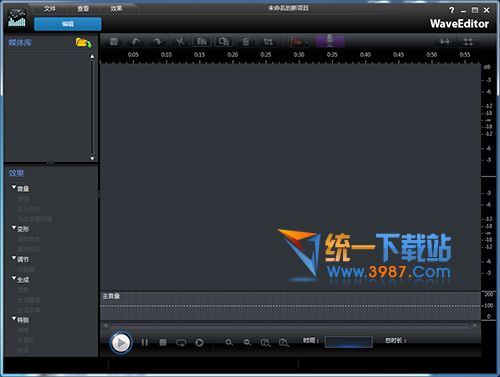Toggle the loop playback icon
The width and height of the screenshot is (500, 377).
pos(181,342)
